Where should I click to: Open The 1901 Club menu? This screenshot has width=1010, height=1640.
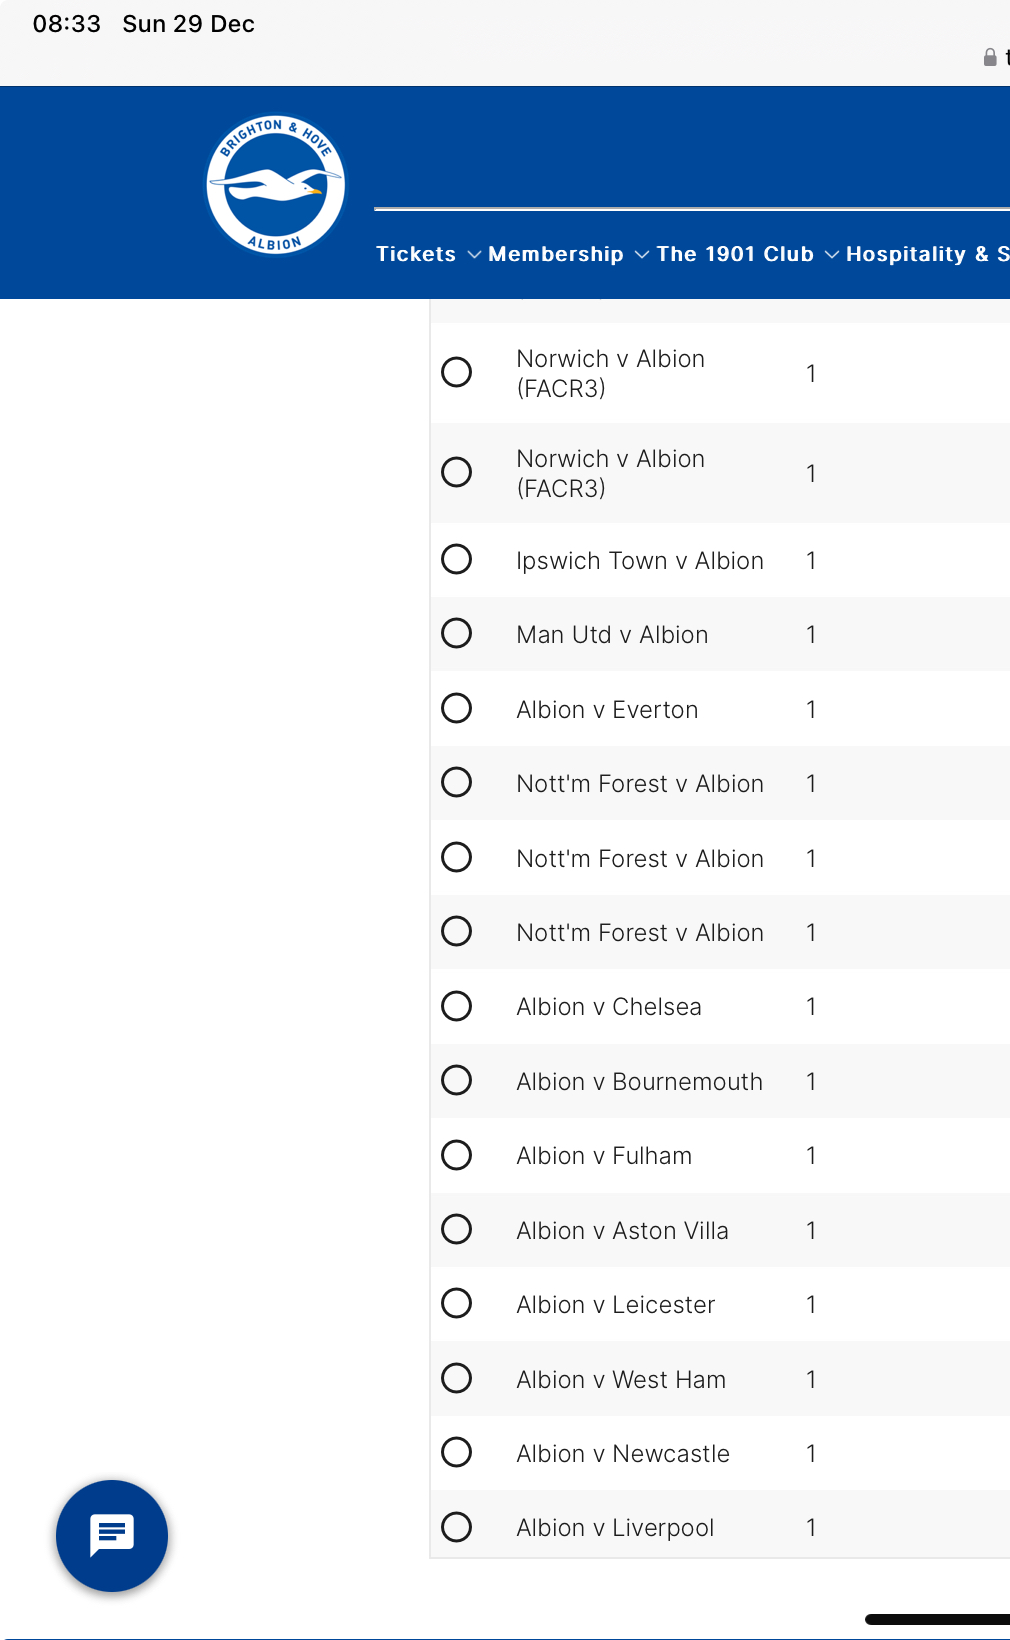[735, 254]
